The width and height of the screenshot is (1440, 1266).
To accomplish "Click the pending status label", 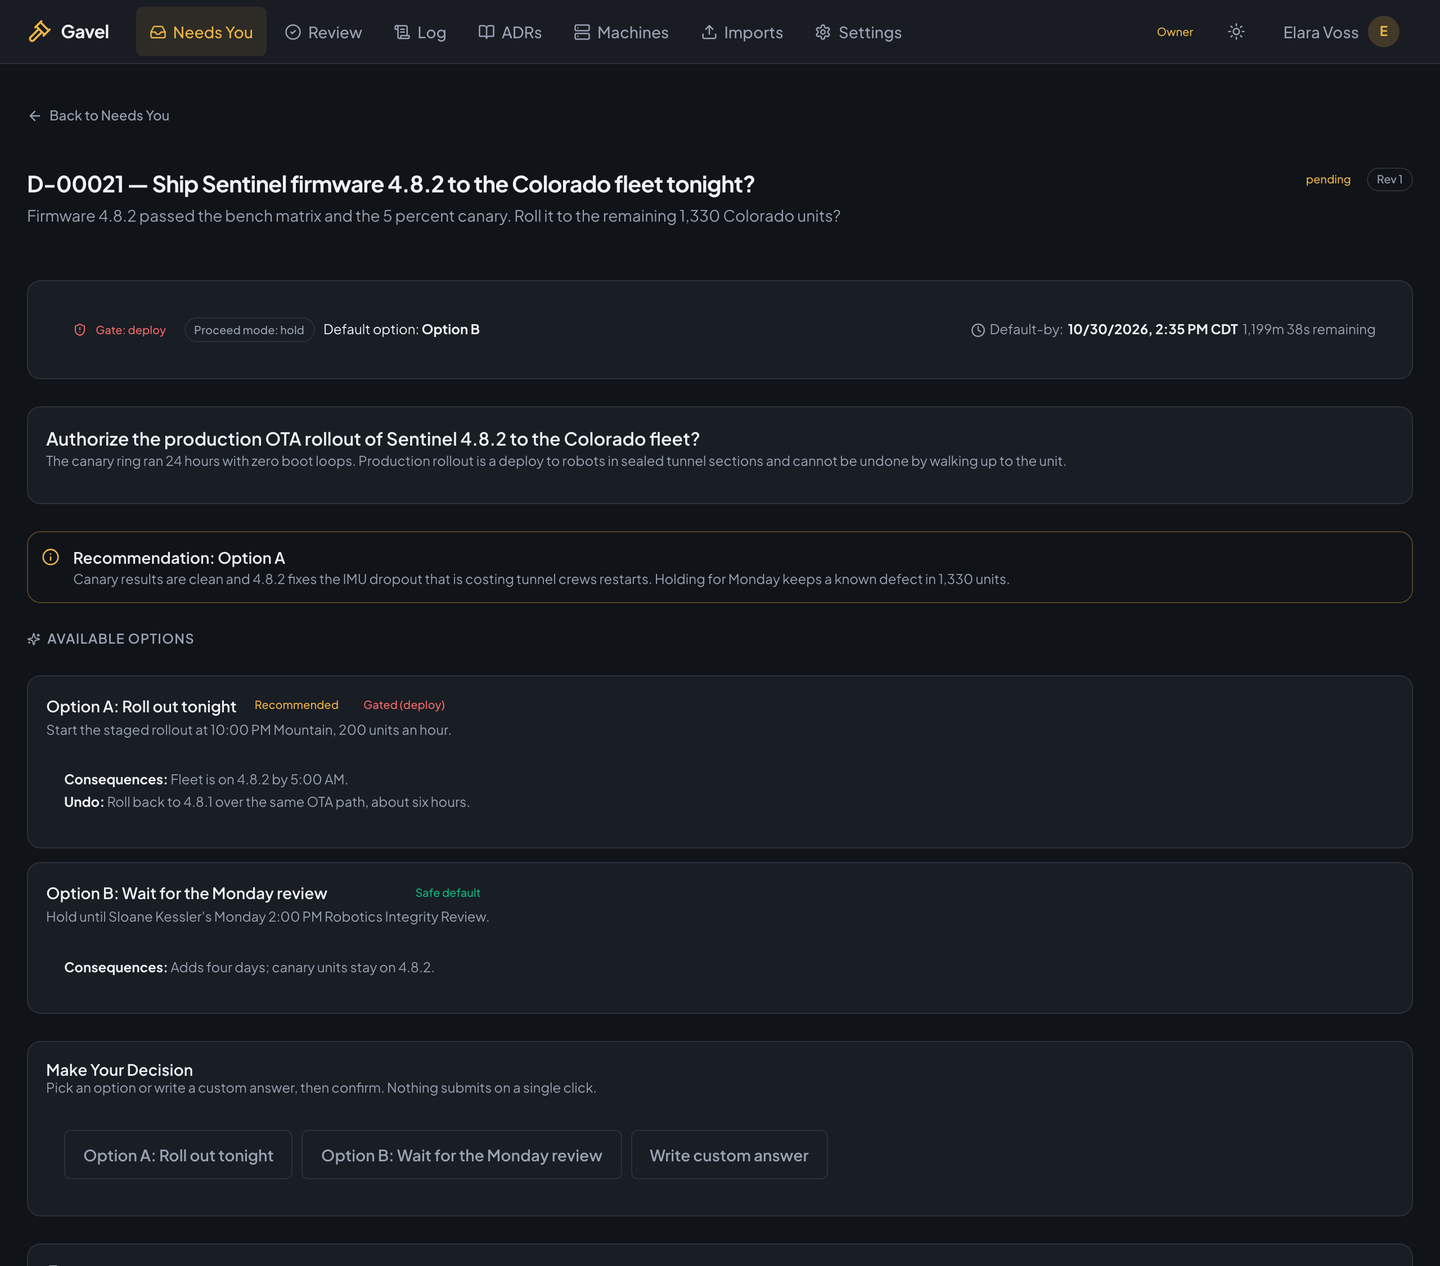I will [x=1328, y=180].
